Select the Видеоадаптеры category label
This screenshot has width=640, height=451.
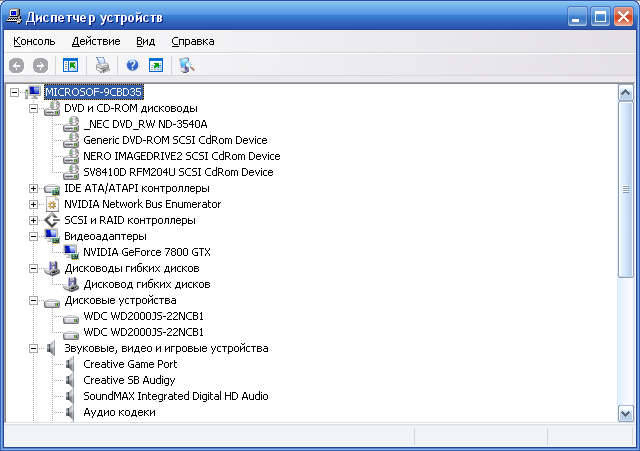click(105, 236)
